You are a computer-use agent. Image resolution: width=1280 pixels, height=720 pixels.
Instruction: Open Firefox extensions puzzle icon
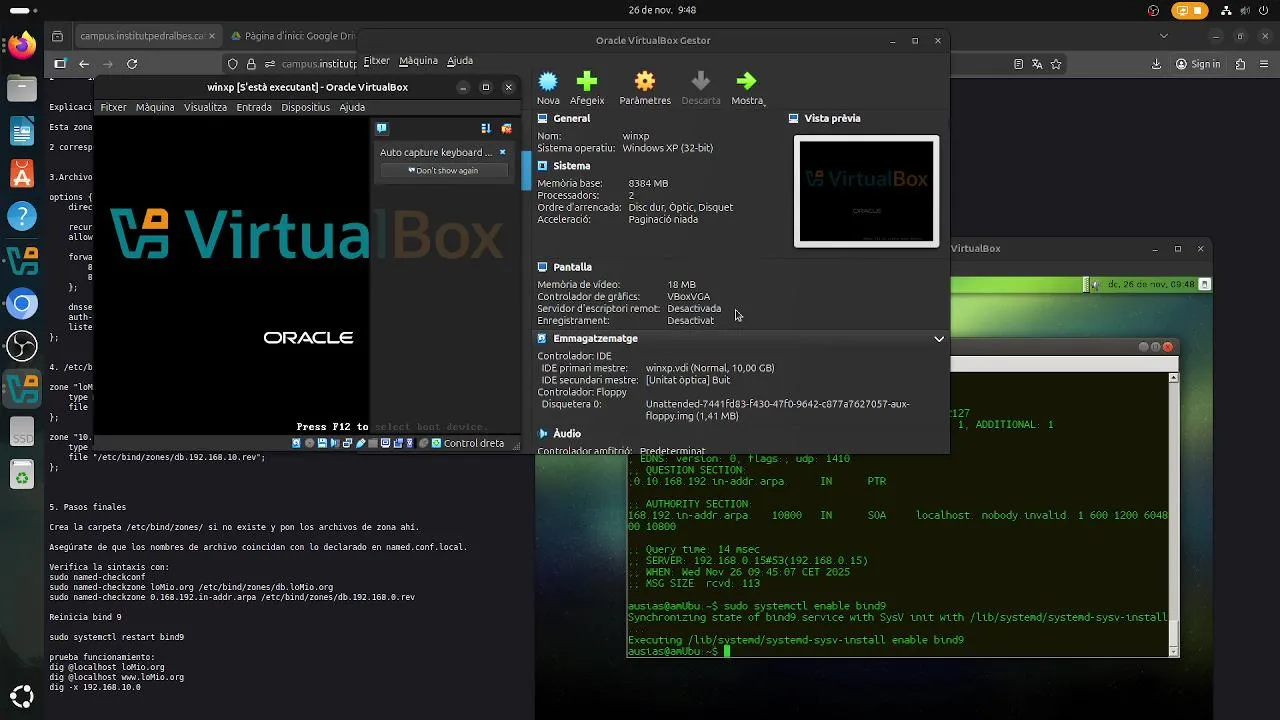pos(1241,64)
